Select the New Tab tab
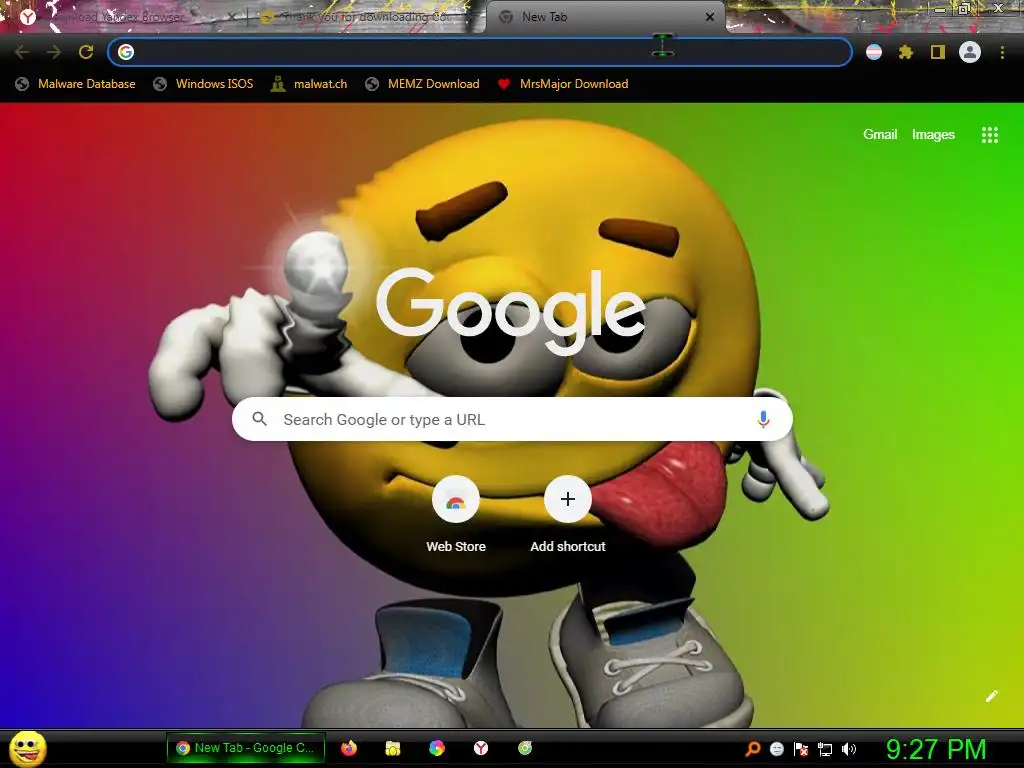 (x=604, y=17)
